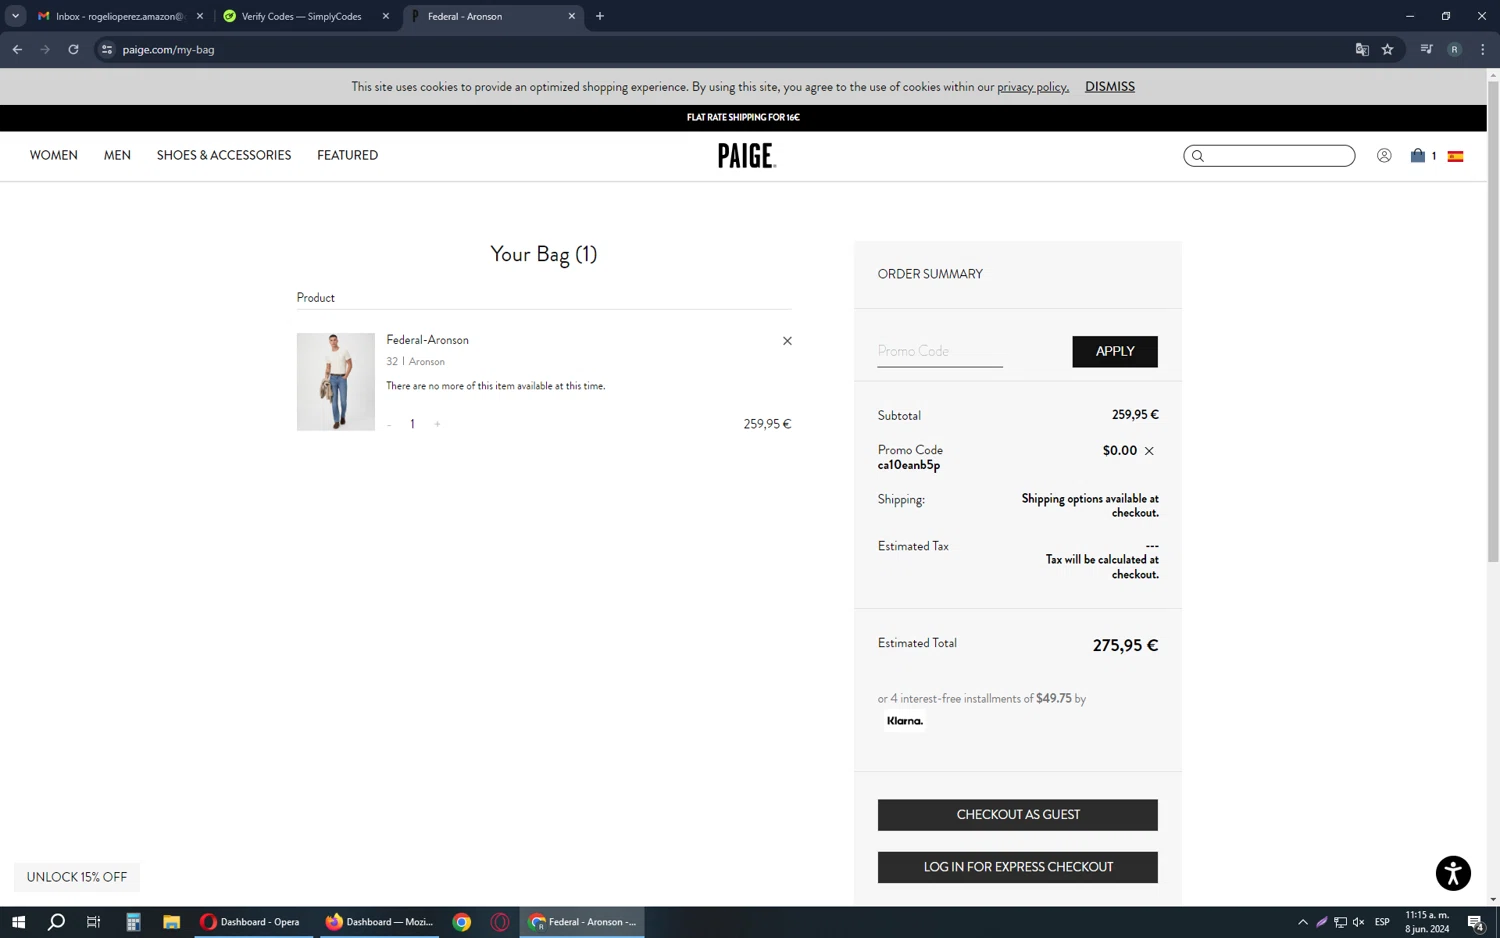View site information icon in address bar
The image size is (1500, 938).
(107, 49)
